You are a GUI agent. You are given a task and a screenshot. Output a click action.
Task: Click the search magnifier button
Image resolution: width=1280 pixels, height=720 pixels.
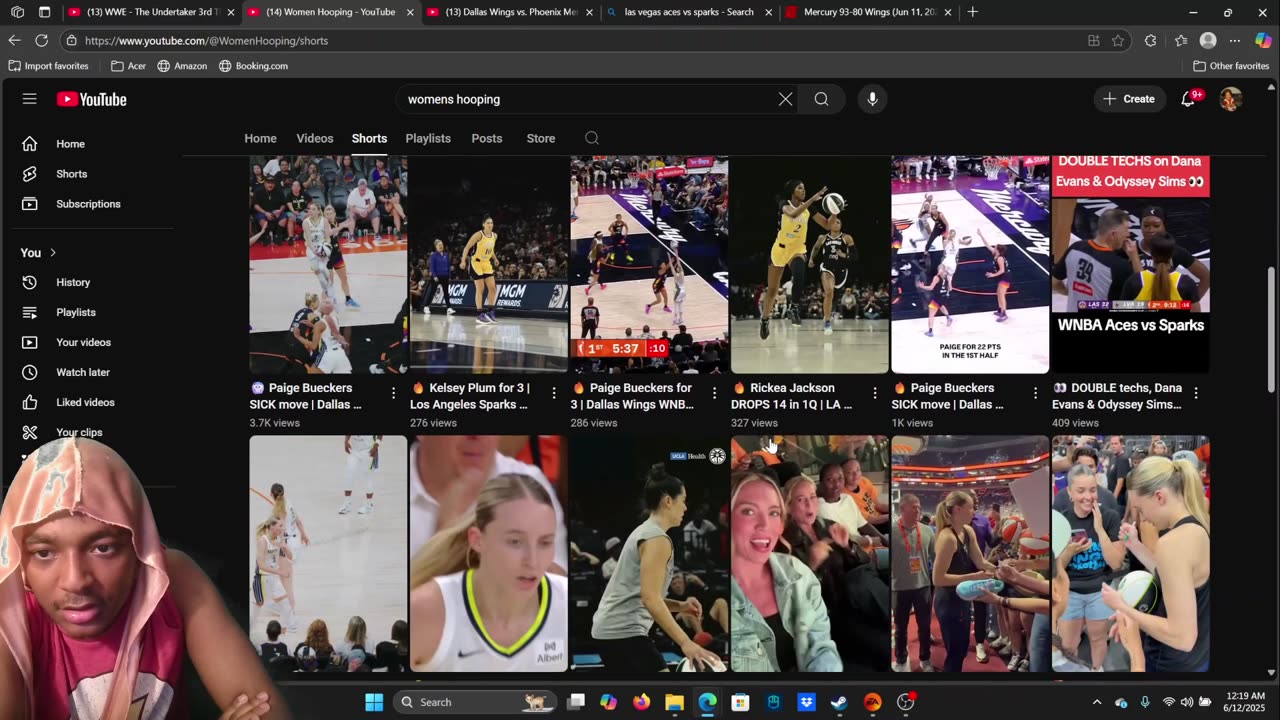coord(821,99)
